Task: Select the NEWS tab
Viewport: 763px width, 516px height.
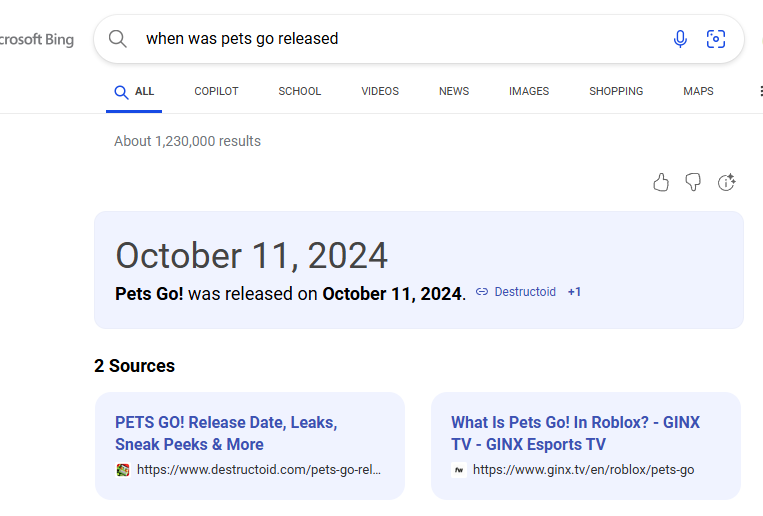Action: [454, 91]
